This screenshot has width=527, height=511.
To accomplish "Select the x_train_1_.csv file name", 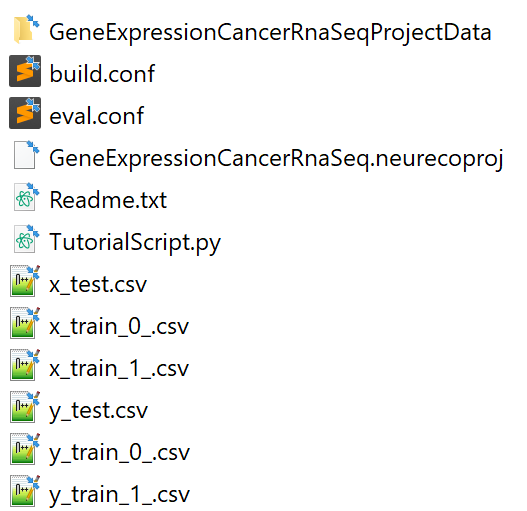I will (x=119, y=369).
